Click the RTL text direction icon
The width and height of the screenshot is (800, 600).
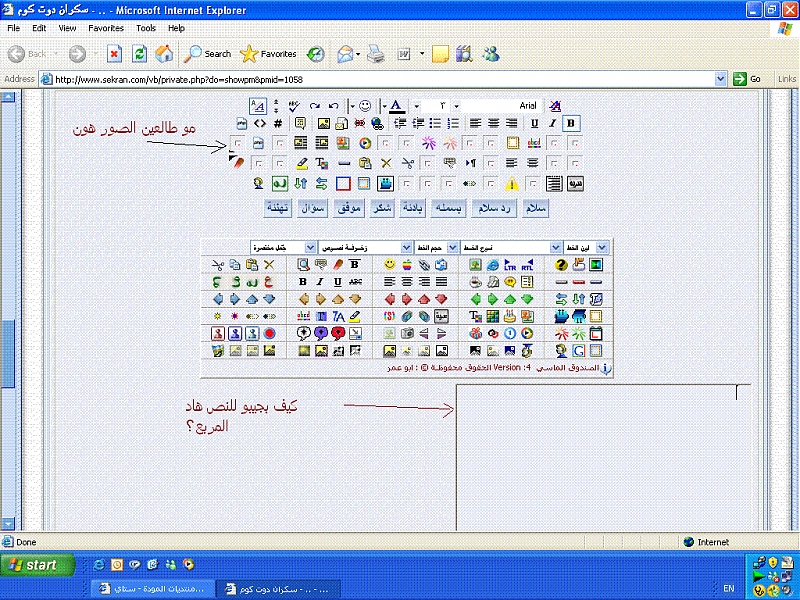[x=528, y=265]
